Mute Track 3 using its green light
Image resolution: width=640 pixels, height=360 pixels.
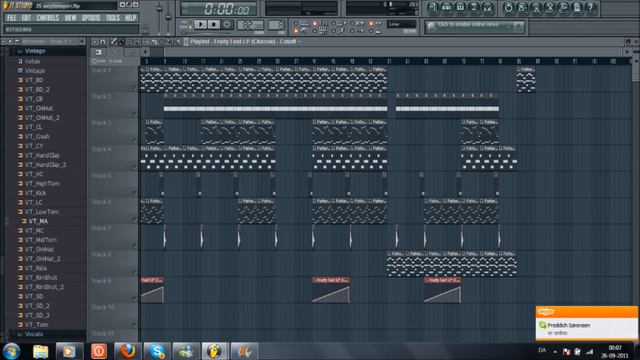134,140
